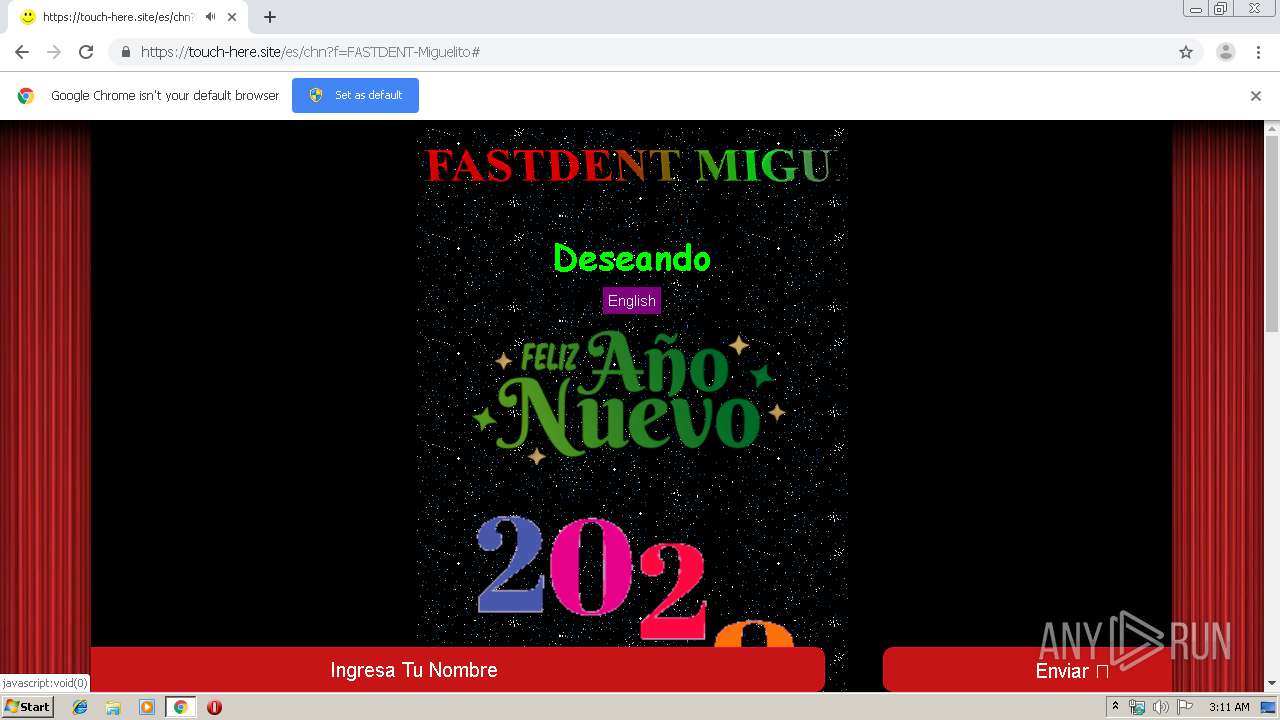View site info via the padlock icon

point(125,52)
